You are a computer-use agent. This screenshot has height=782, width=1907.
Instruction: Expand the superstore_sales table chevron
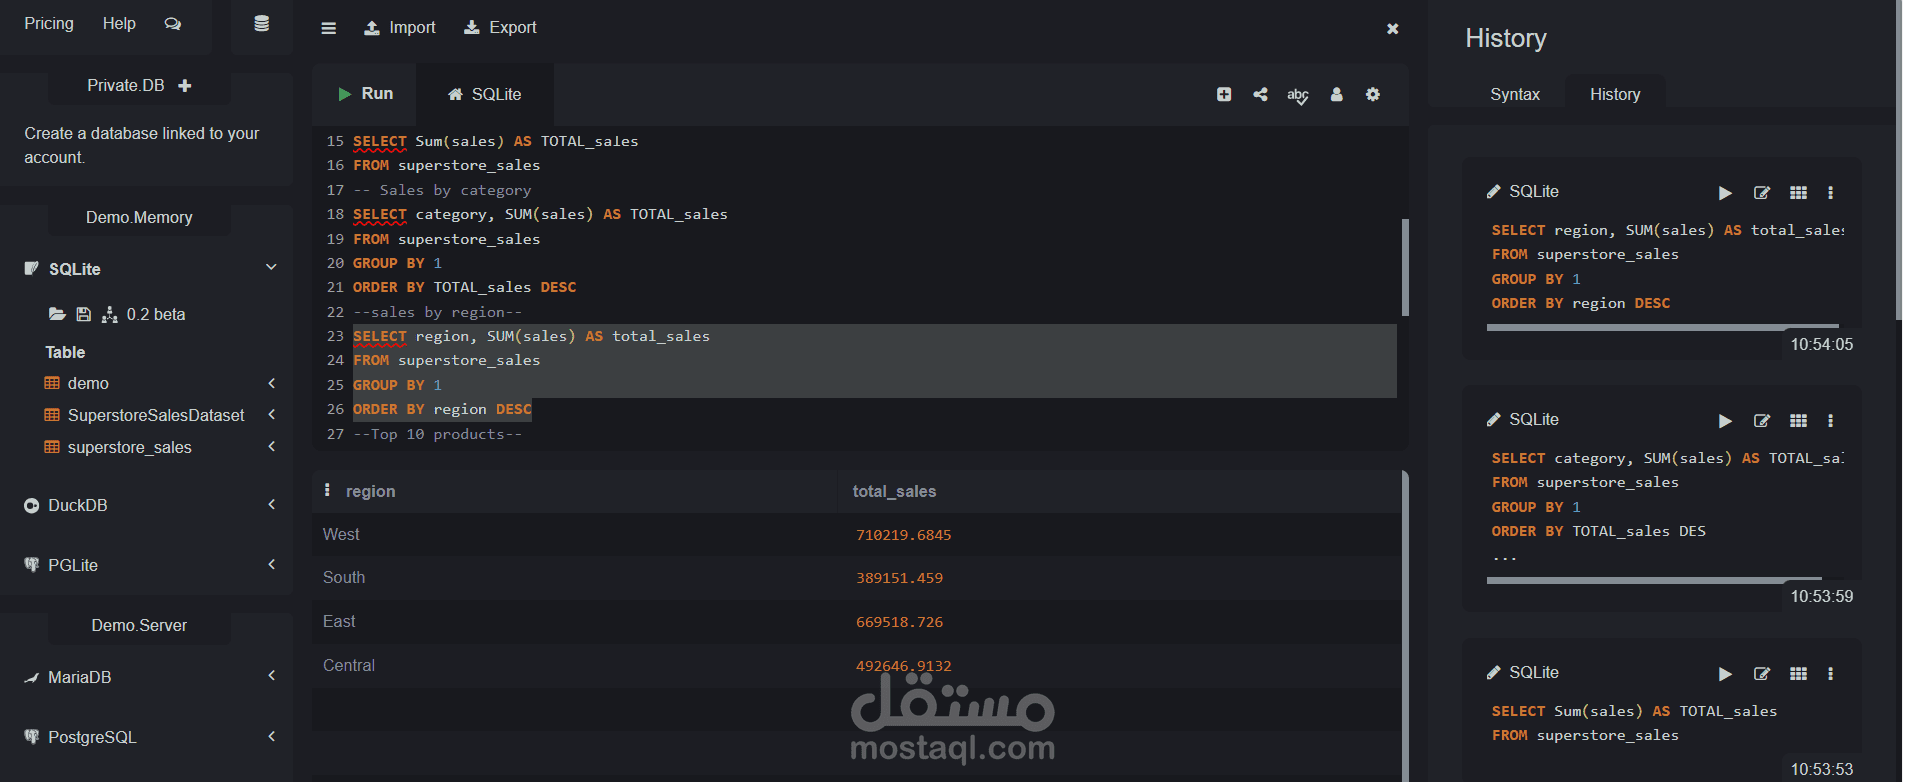(x=271, y=446)
